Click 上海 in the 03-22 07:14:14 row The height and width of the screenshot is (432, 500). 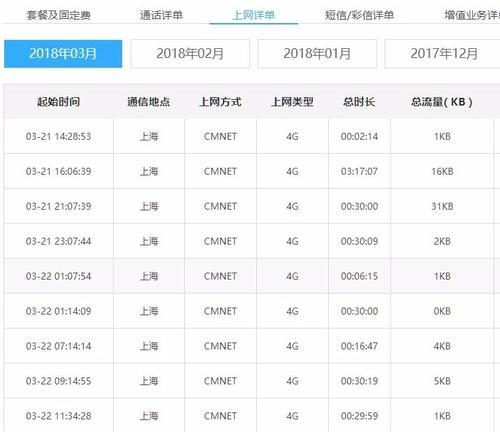pyautogui.click(x=149, y=346)
